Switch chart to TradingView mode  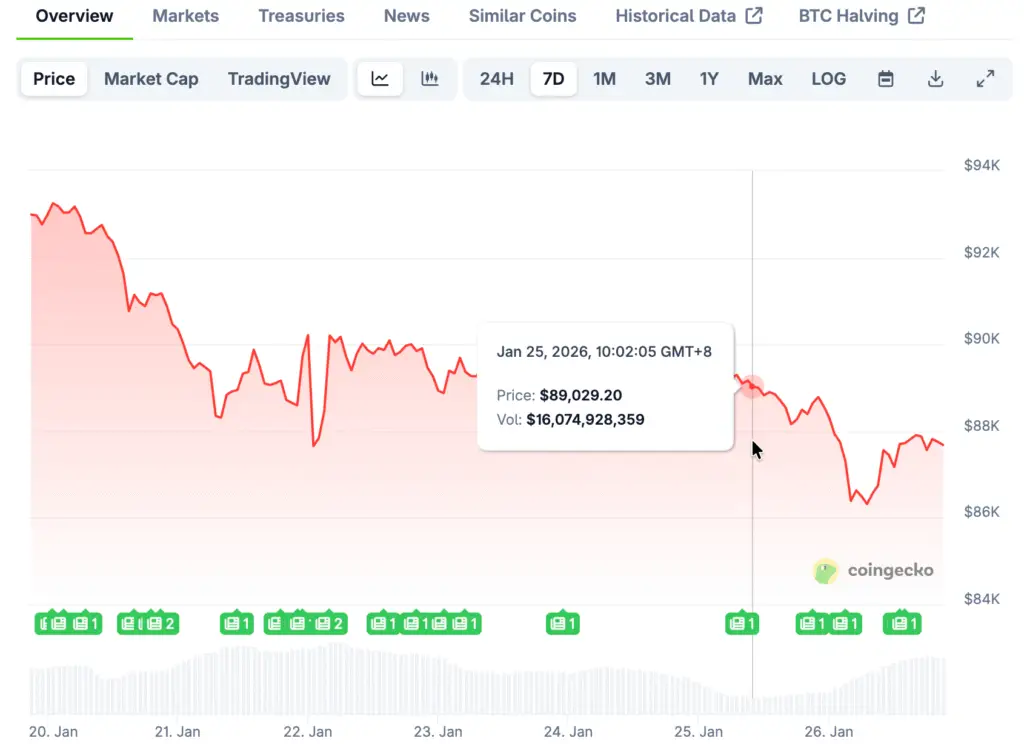pyautogui.click(x=279, y=79)
